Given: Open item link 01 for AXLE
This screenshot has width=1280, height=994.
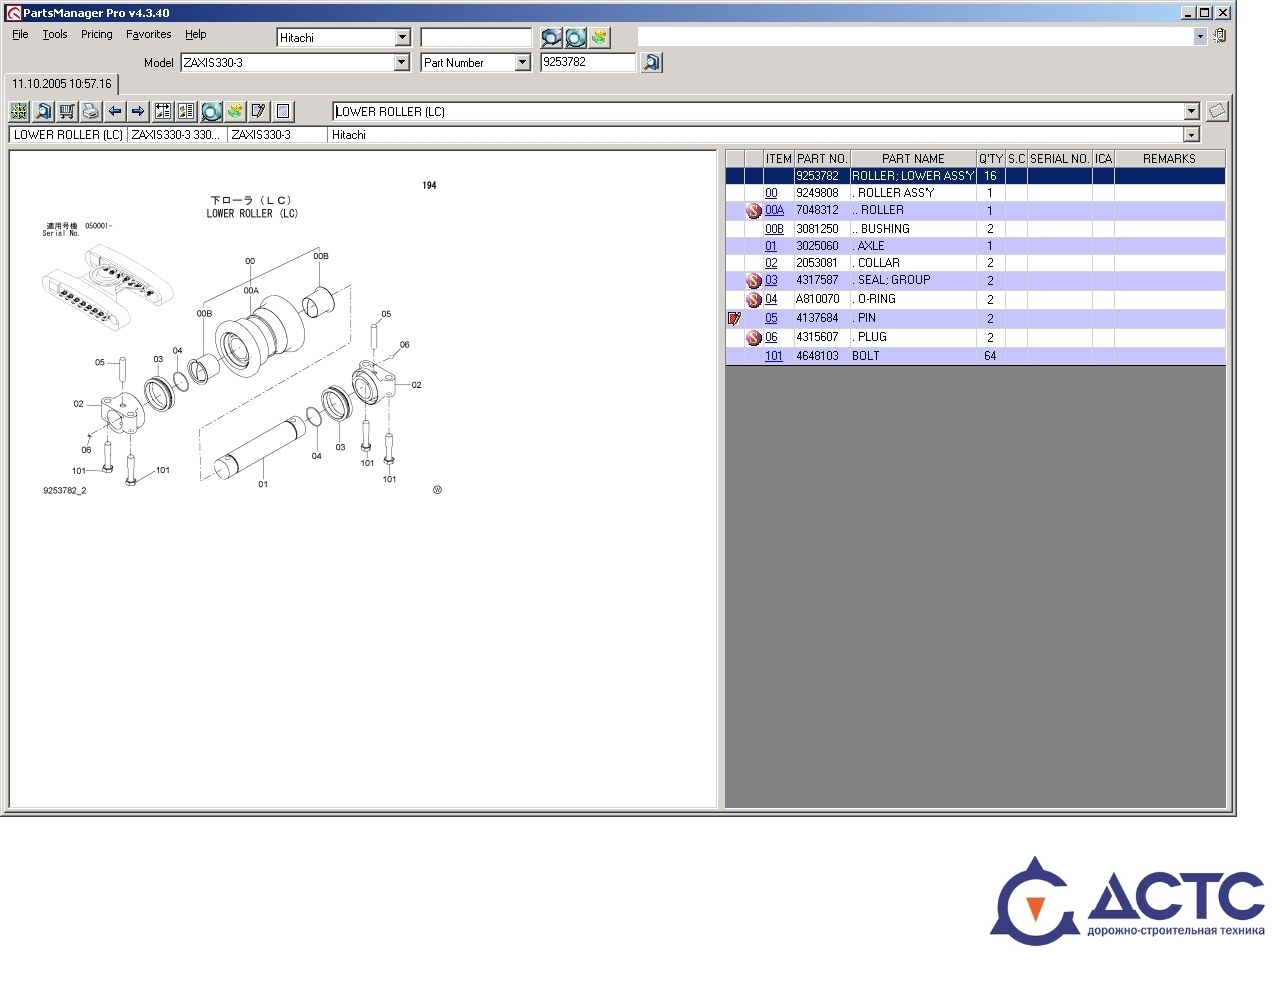Looking at the screenshot, I should (x=771, y=246).
